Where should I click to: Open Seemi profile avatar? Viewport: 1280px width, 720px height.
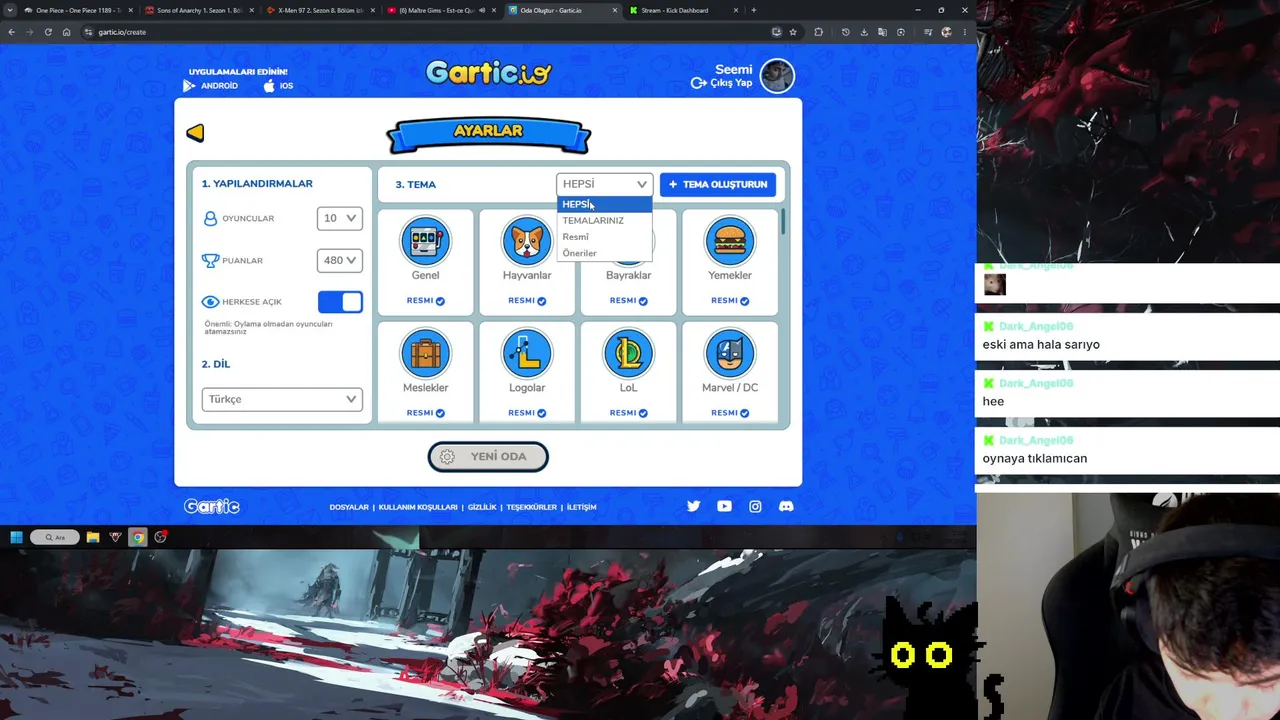click(x=777, y=76)
